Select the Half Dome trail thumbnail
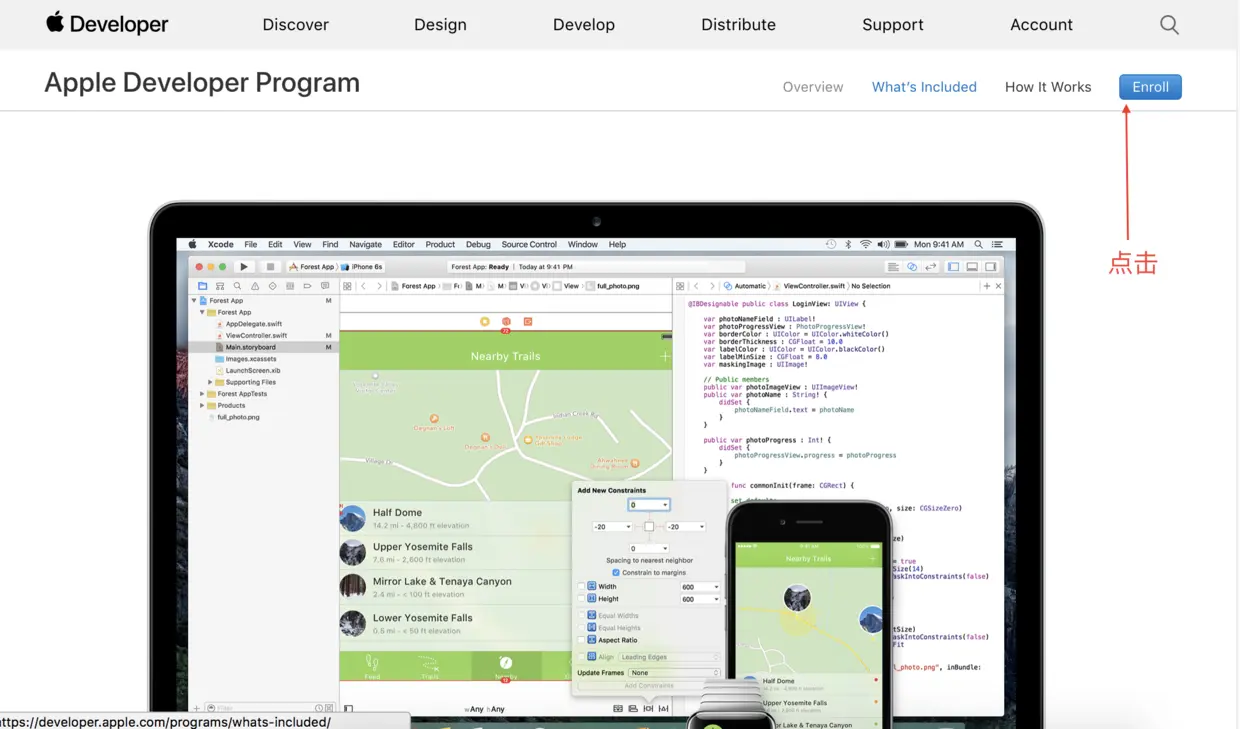 353,518
